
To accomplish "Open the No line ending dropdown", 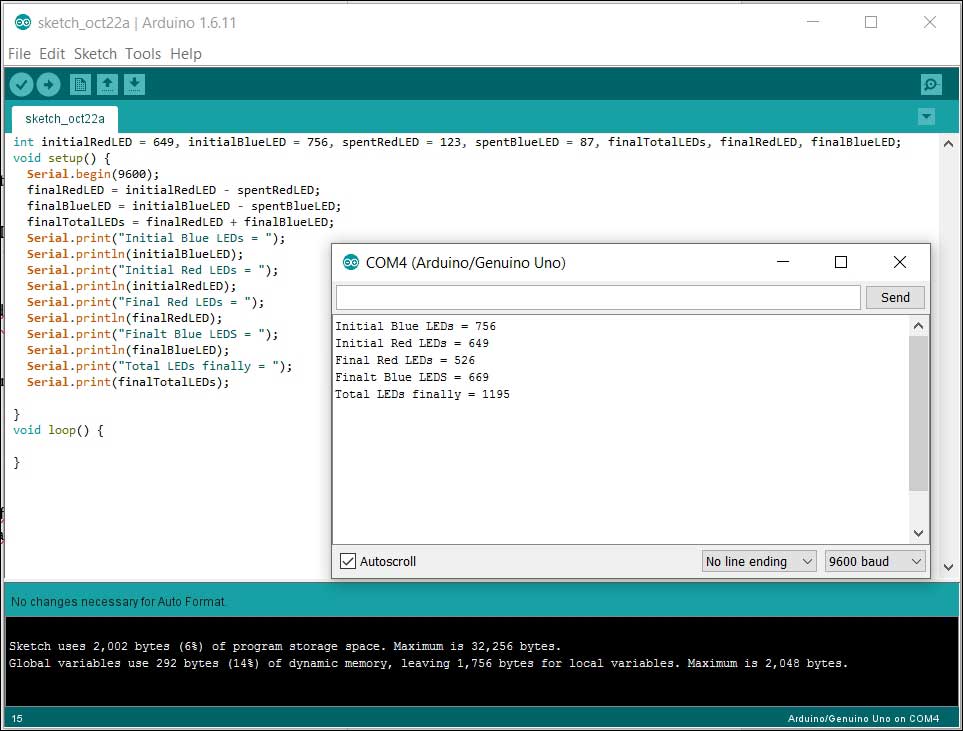I will pyautogui.click(x=759, y=561).
